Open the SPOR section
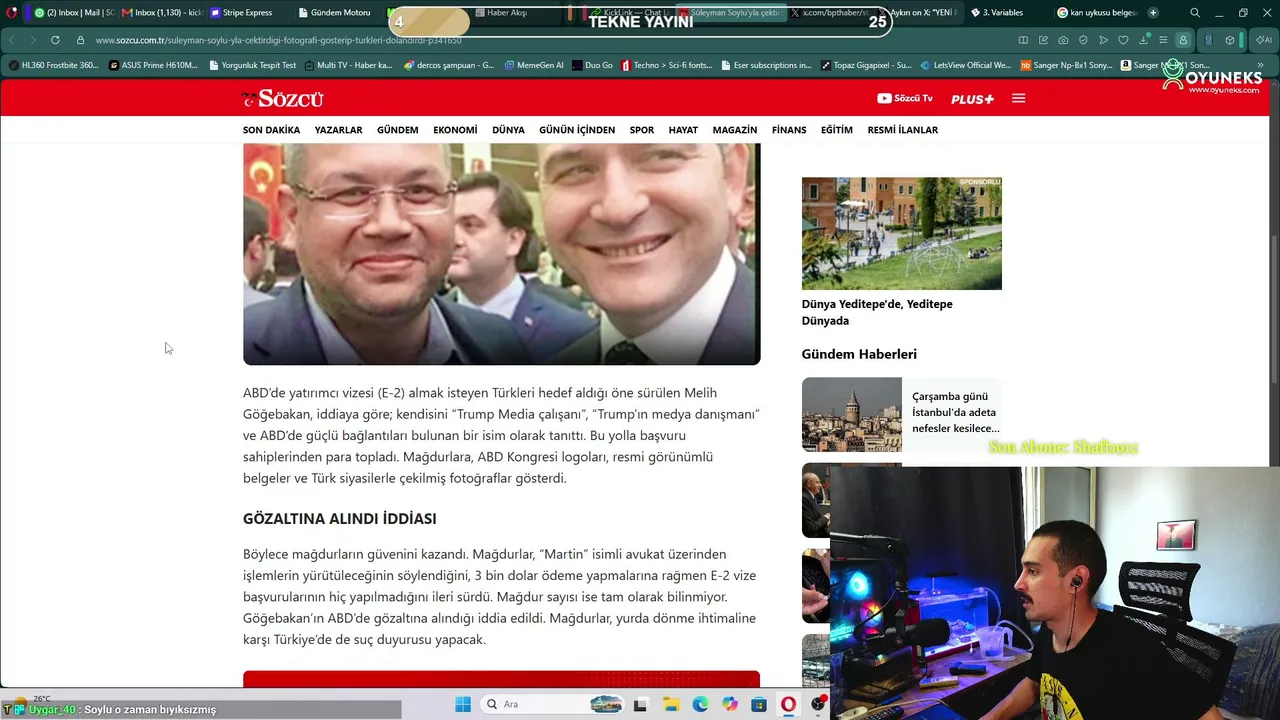This screenshot has width=1280, height=720. point(642,130)
